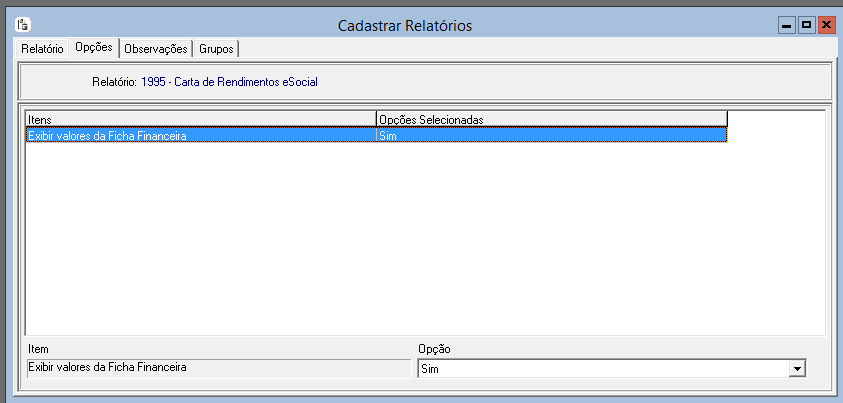Click the Opção label above the combo box
This screenshot has height=403, width=843.
(x=434, y=349)
